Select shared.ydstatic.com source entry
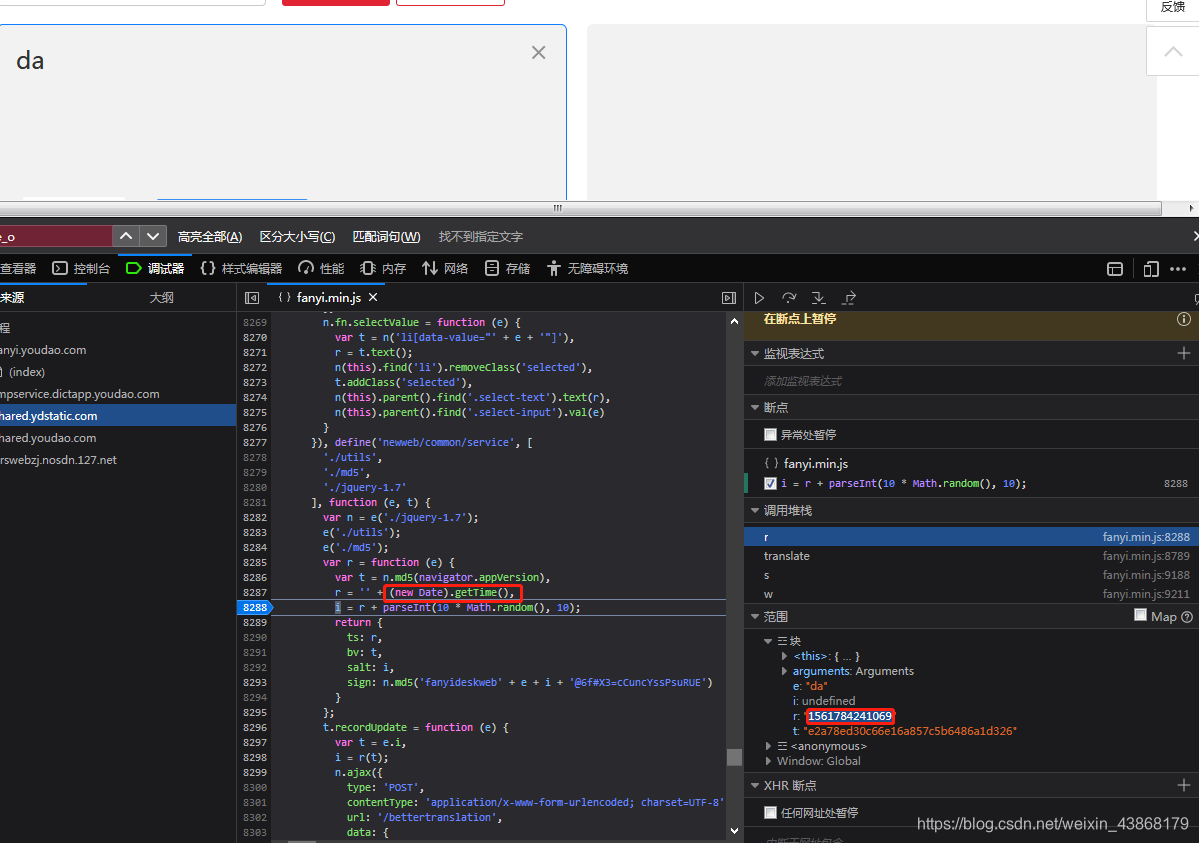Screen dimensions: 1199x843 (x=118, y=416)
